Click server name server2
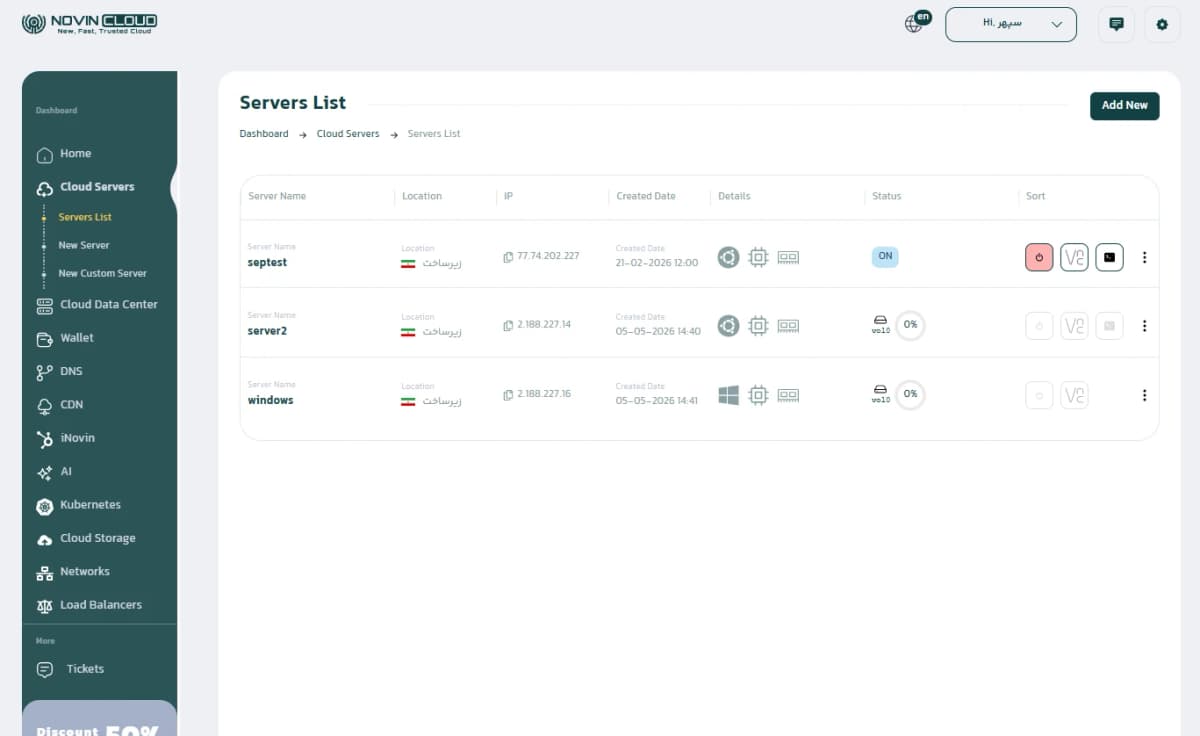 pos(267,331)
